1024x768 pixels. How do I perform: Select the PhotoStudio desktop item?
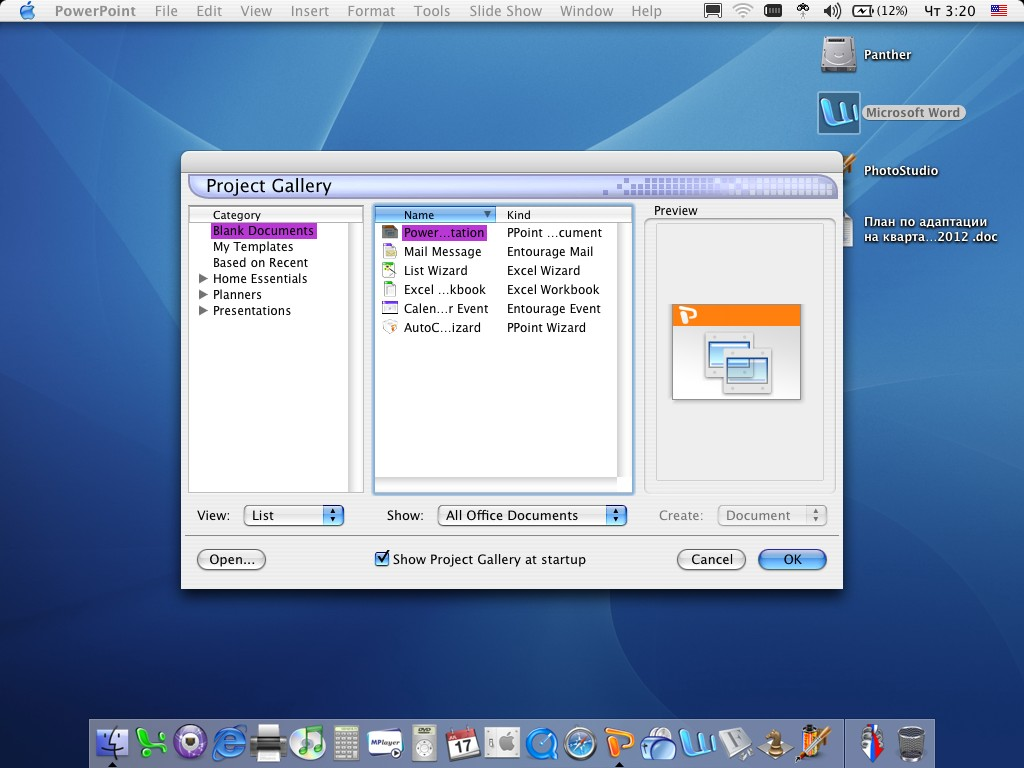coord(901,170)
